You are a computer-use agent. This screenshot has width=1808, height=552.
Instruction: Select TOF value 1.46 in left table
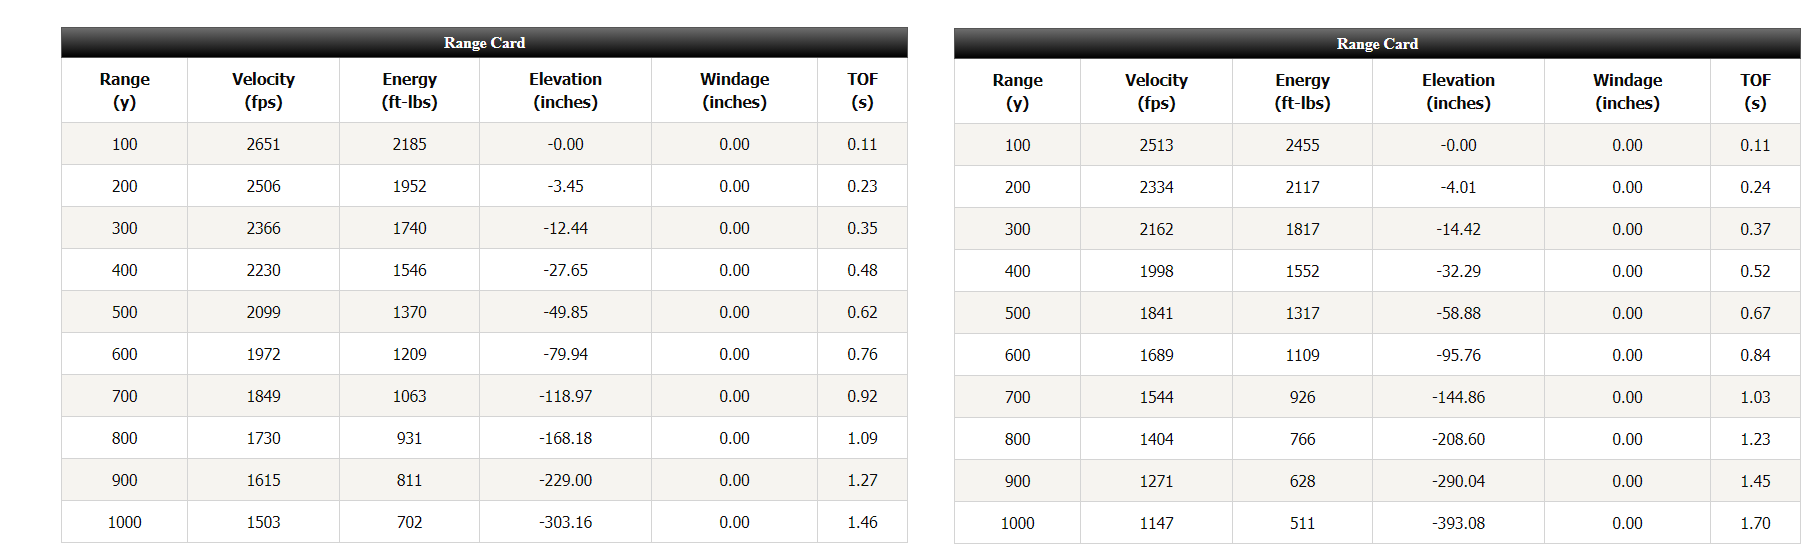(862, 522)
